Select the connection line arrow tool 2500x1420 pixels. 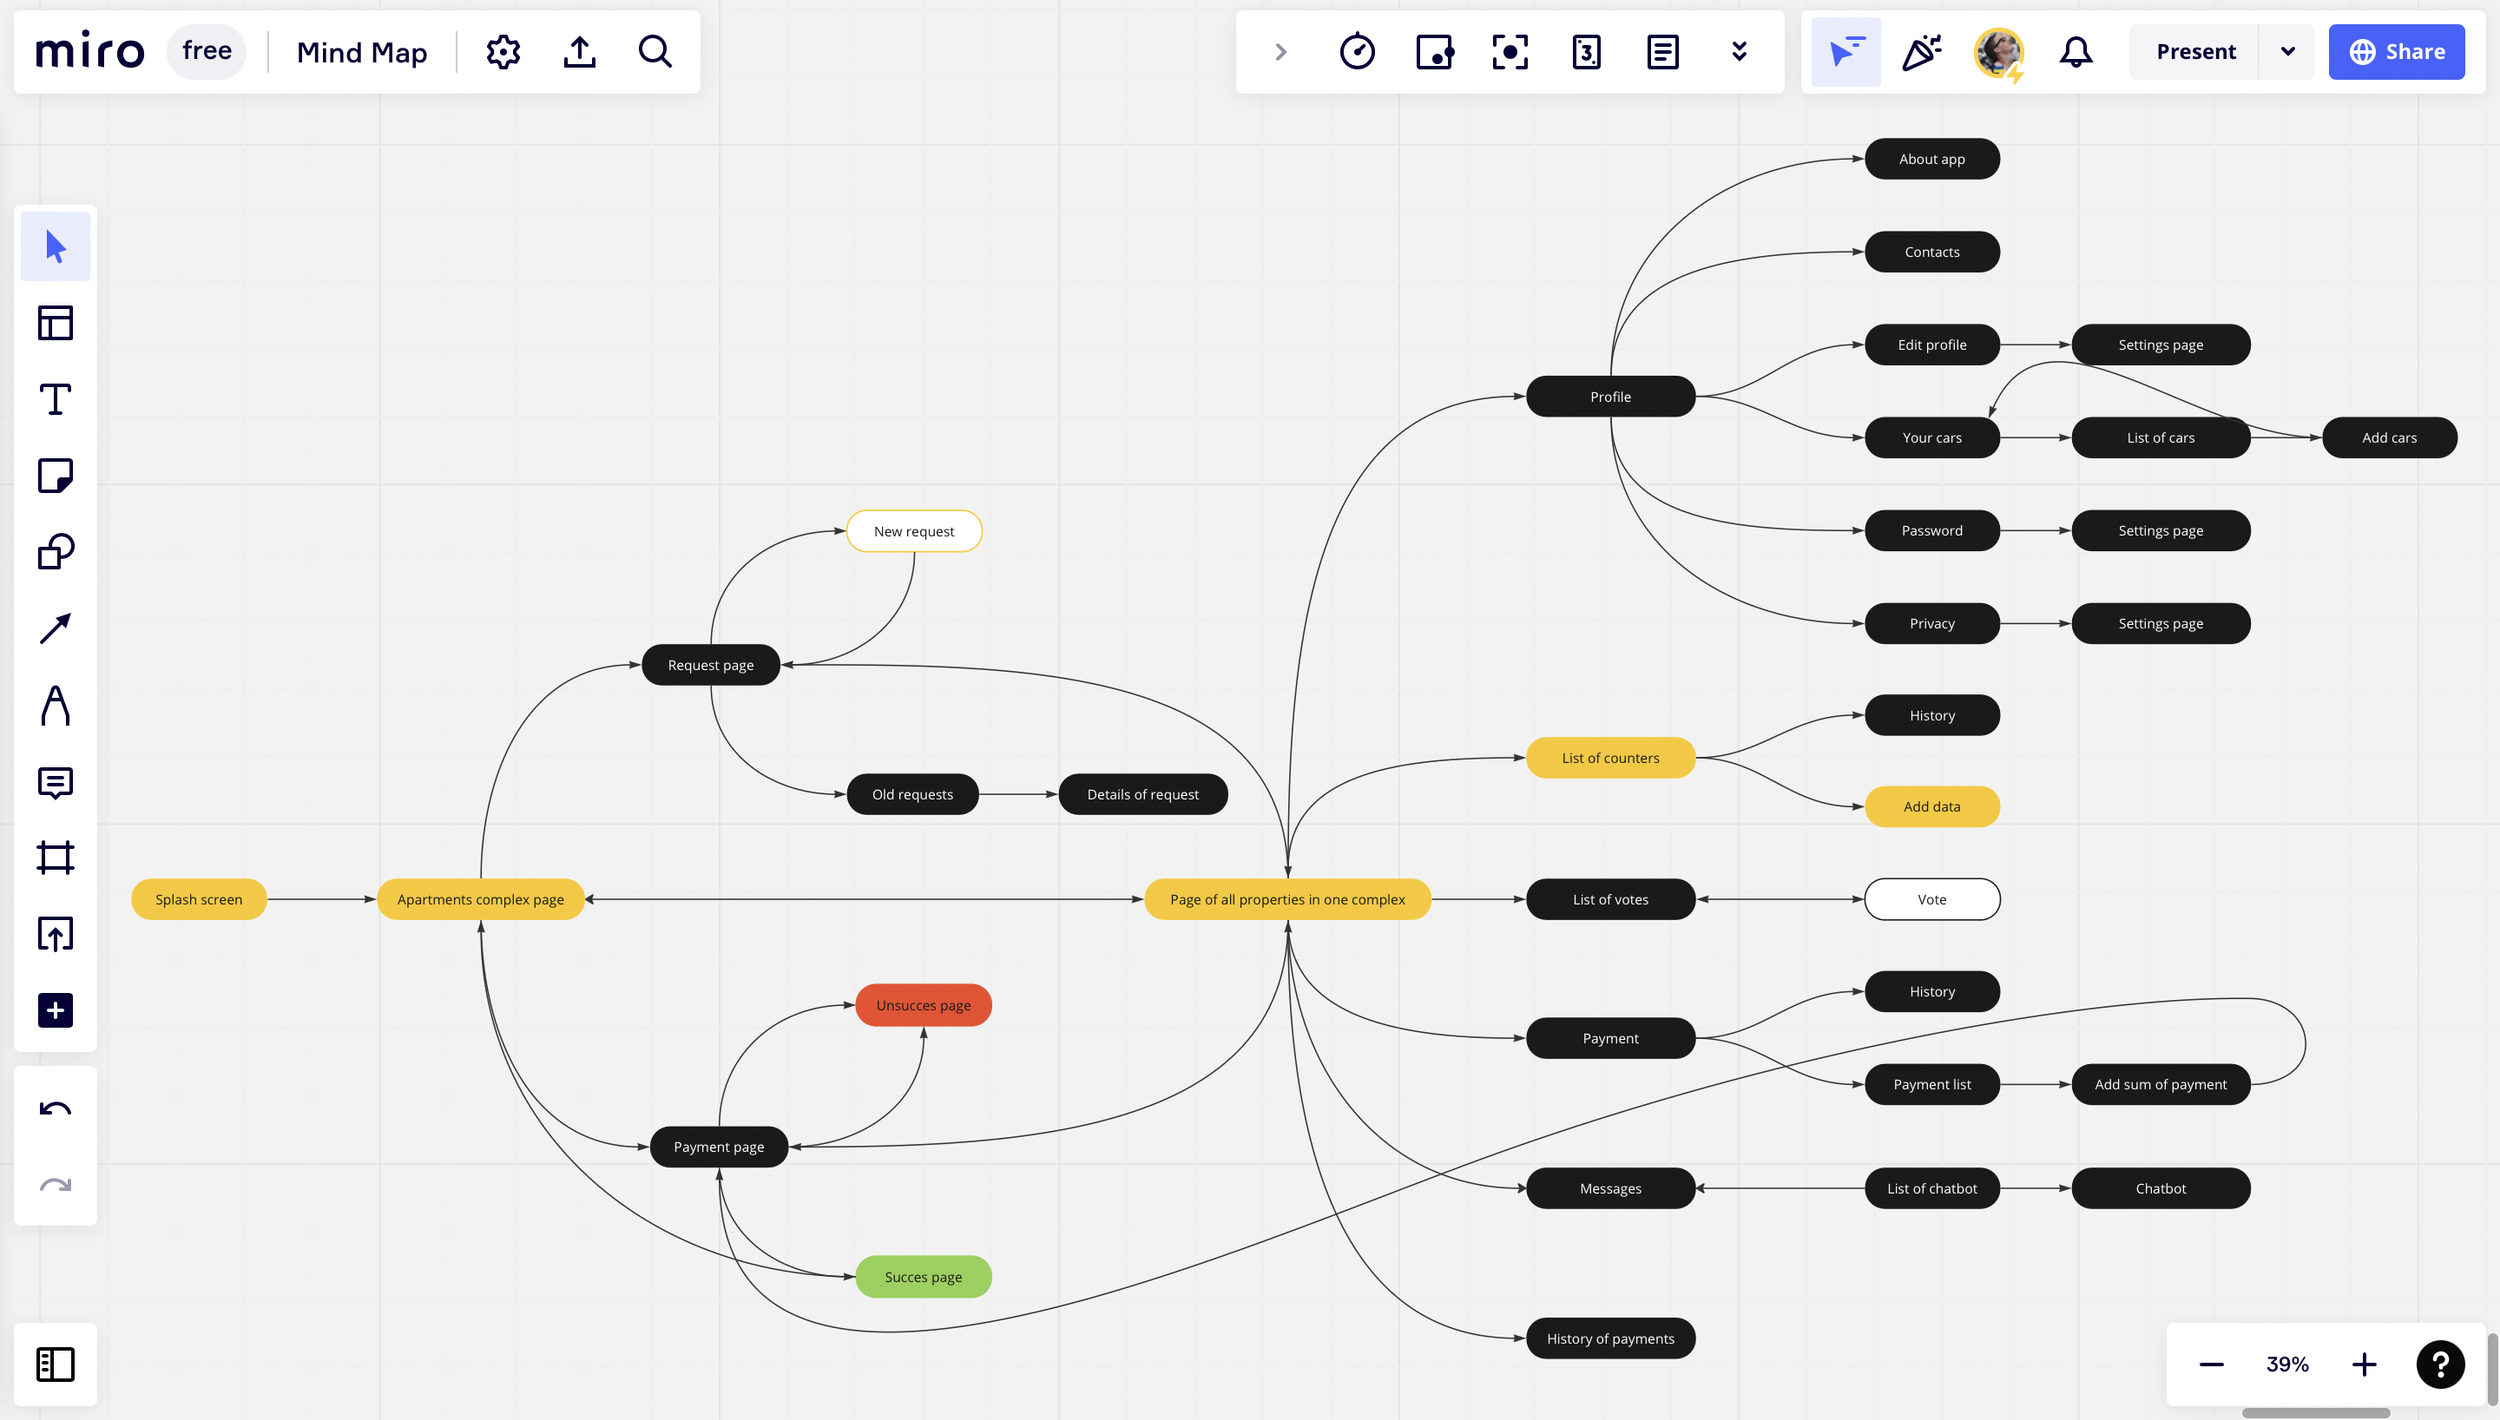[55, 629]
